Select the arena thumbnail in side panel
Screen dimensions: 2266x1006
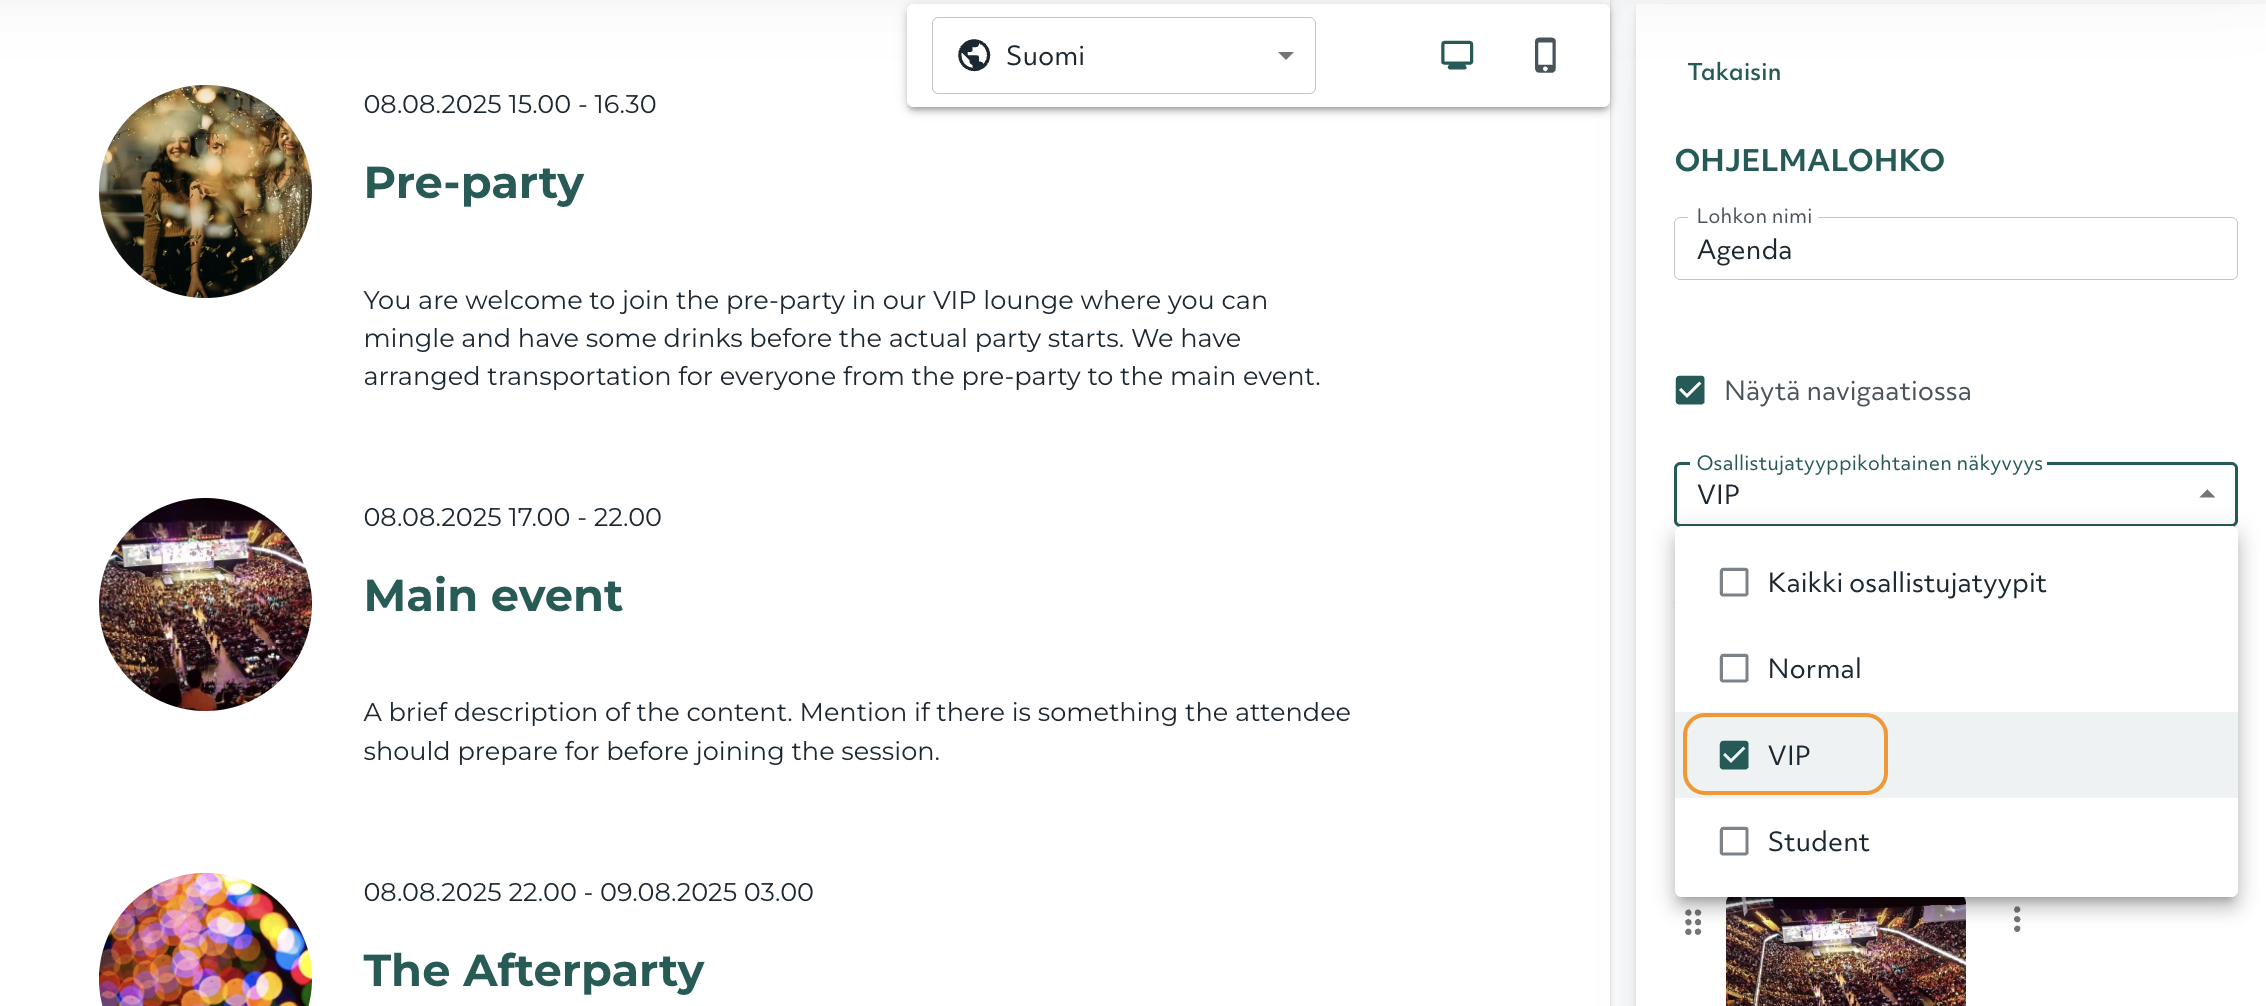point(1845,951)
